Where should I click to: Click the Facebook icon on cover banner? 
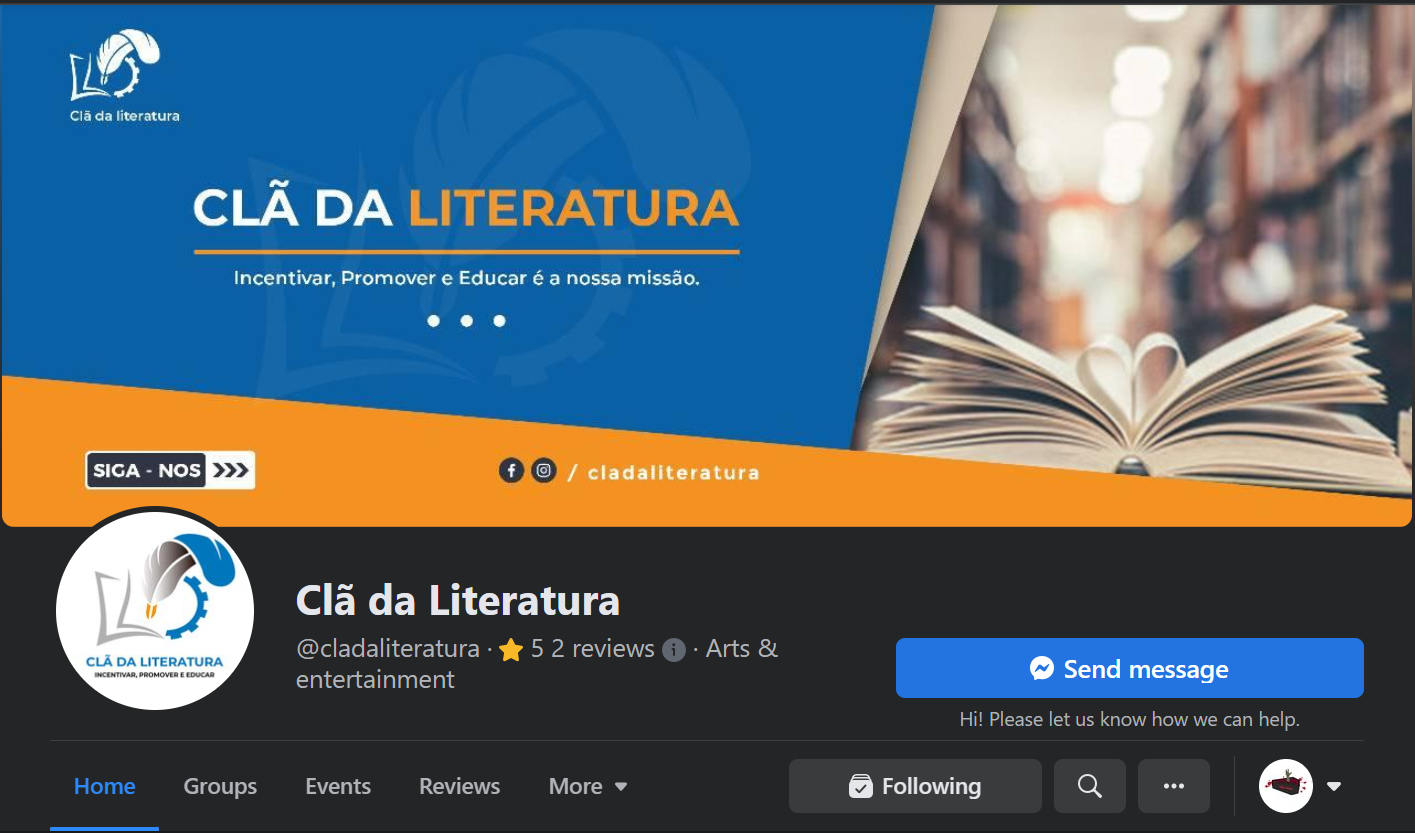tap(511, 470)
